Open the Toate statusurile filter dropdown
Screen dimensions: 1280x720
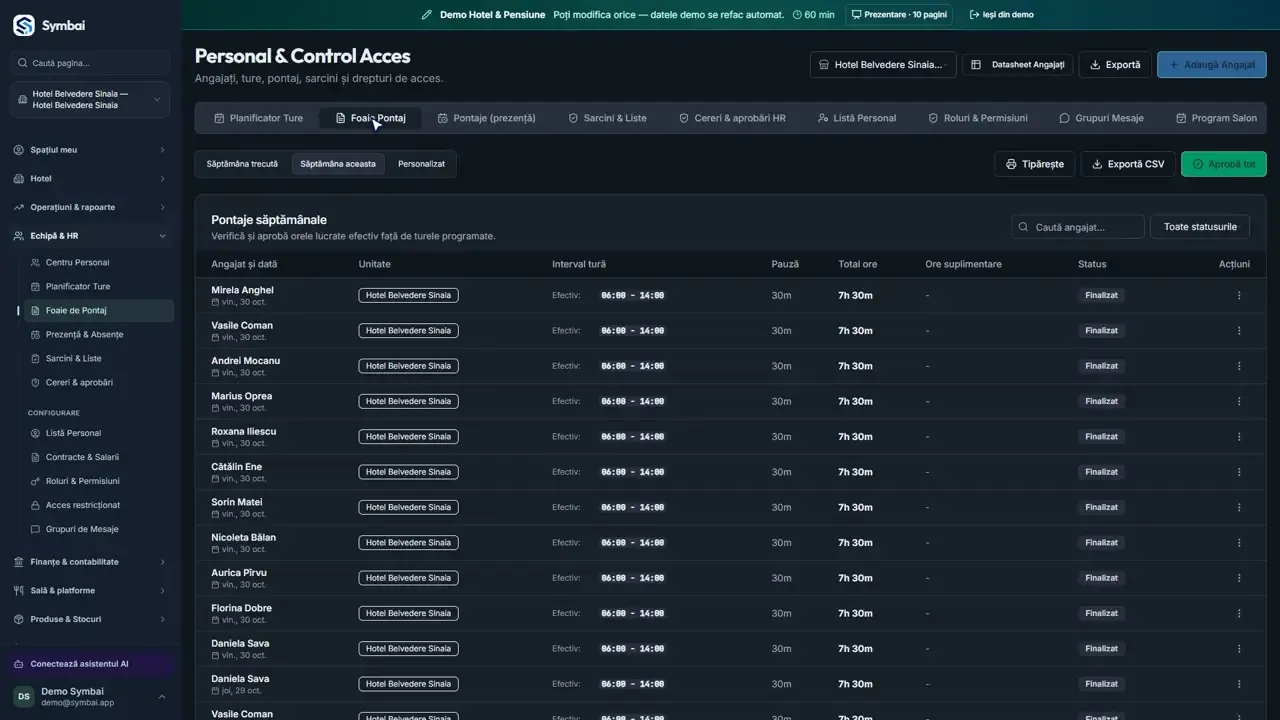pyautogui.click(x=1200, y=227)
